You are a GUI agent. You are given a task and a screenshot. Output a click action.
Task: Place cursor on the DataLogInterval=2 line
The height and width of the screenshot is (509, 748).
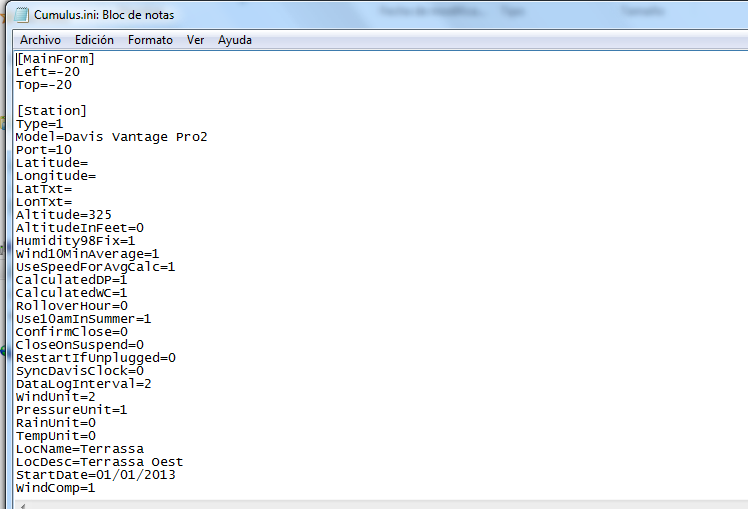[x=83, y=384]
